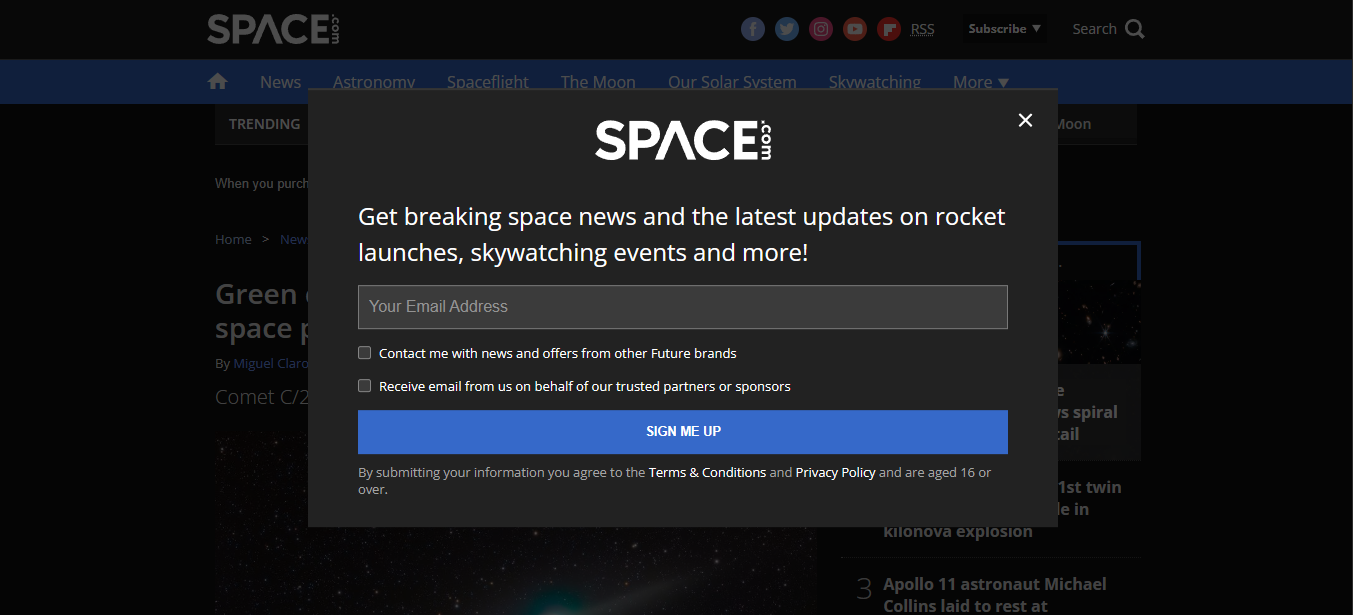This screenshot has height=615, width=1353.
Task: Select the YouTube icon
Action: 854,28
